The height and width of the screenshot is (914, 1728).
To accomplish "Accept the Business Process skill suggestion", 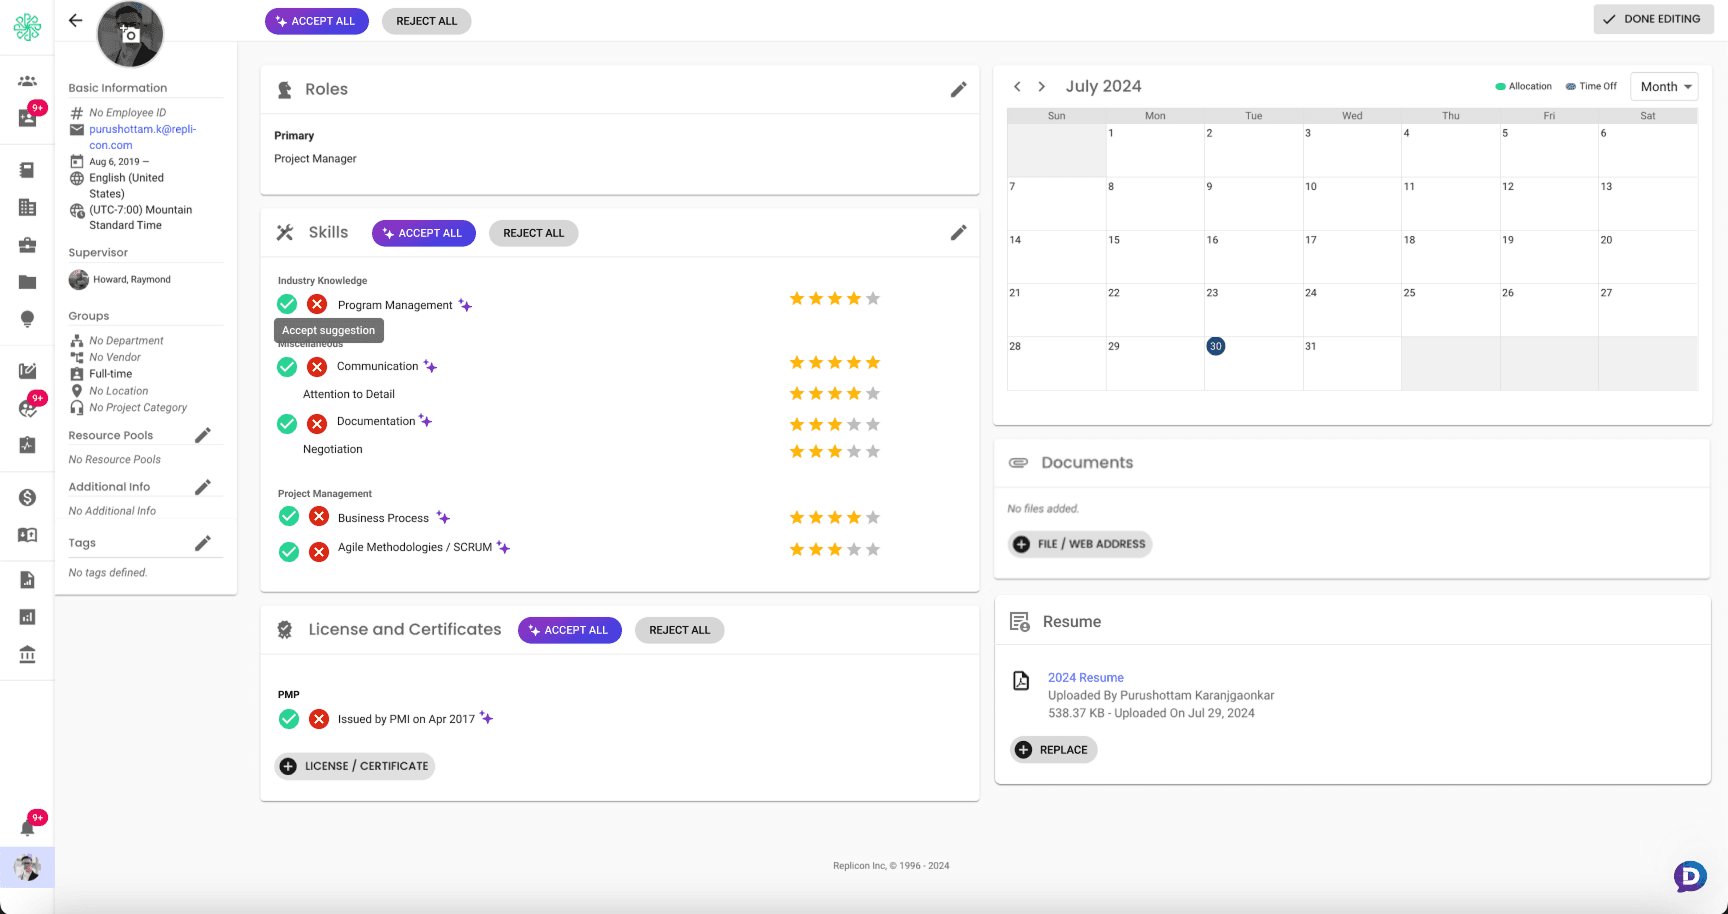I will point(289,516).
